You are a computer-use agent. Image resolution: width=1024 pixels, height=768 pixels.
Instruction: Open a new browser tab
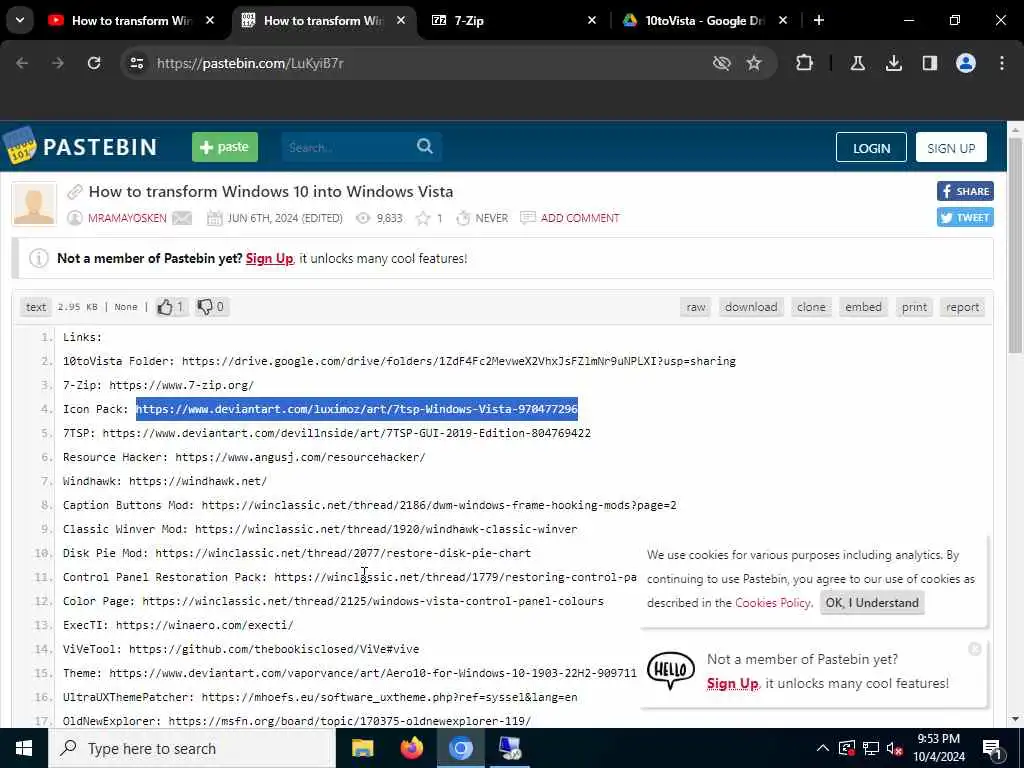pyautogui.click(x=819, y=21)
